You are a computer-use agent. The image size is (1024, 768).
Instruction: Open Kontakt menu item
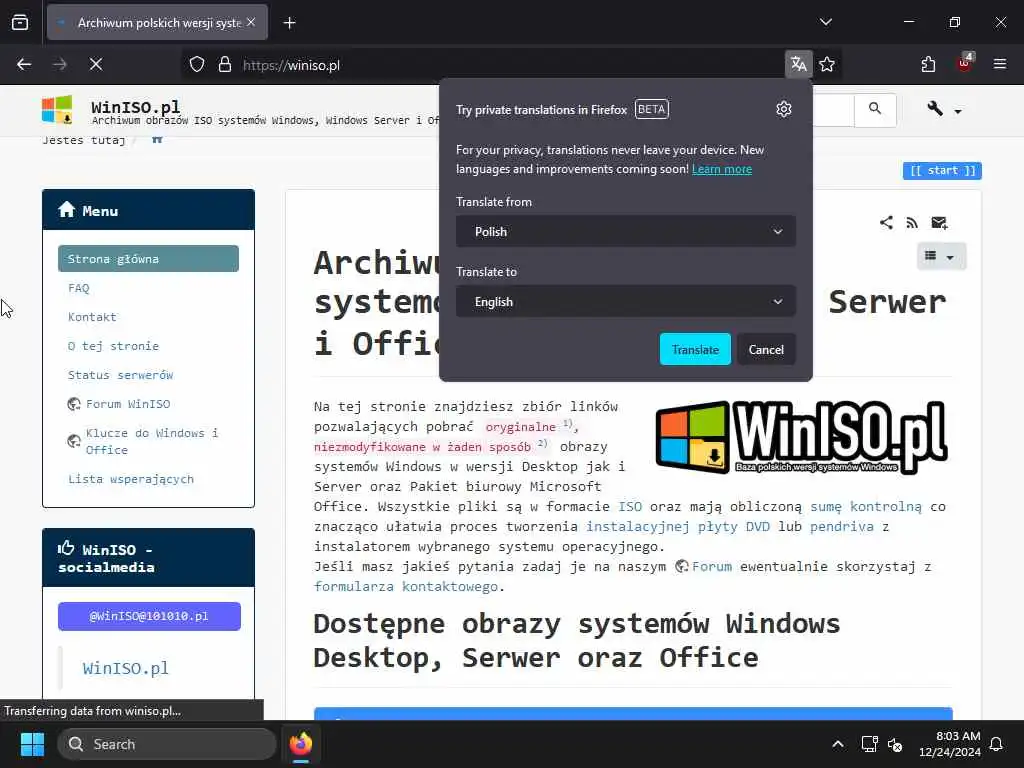92,317
